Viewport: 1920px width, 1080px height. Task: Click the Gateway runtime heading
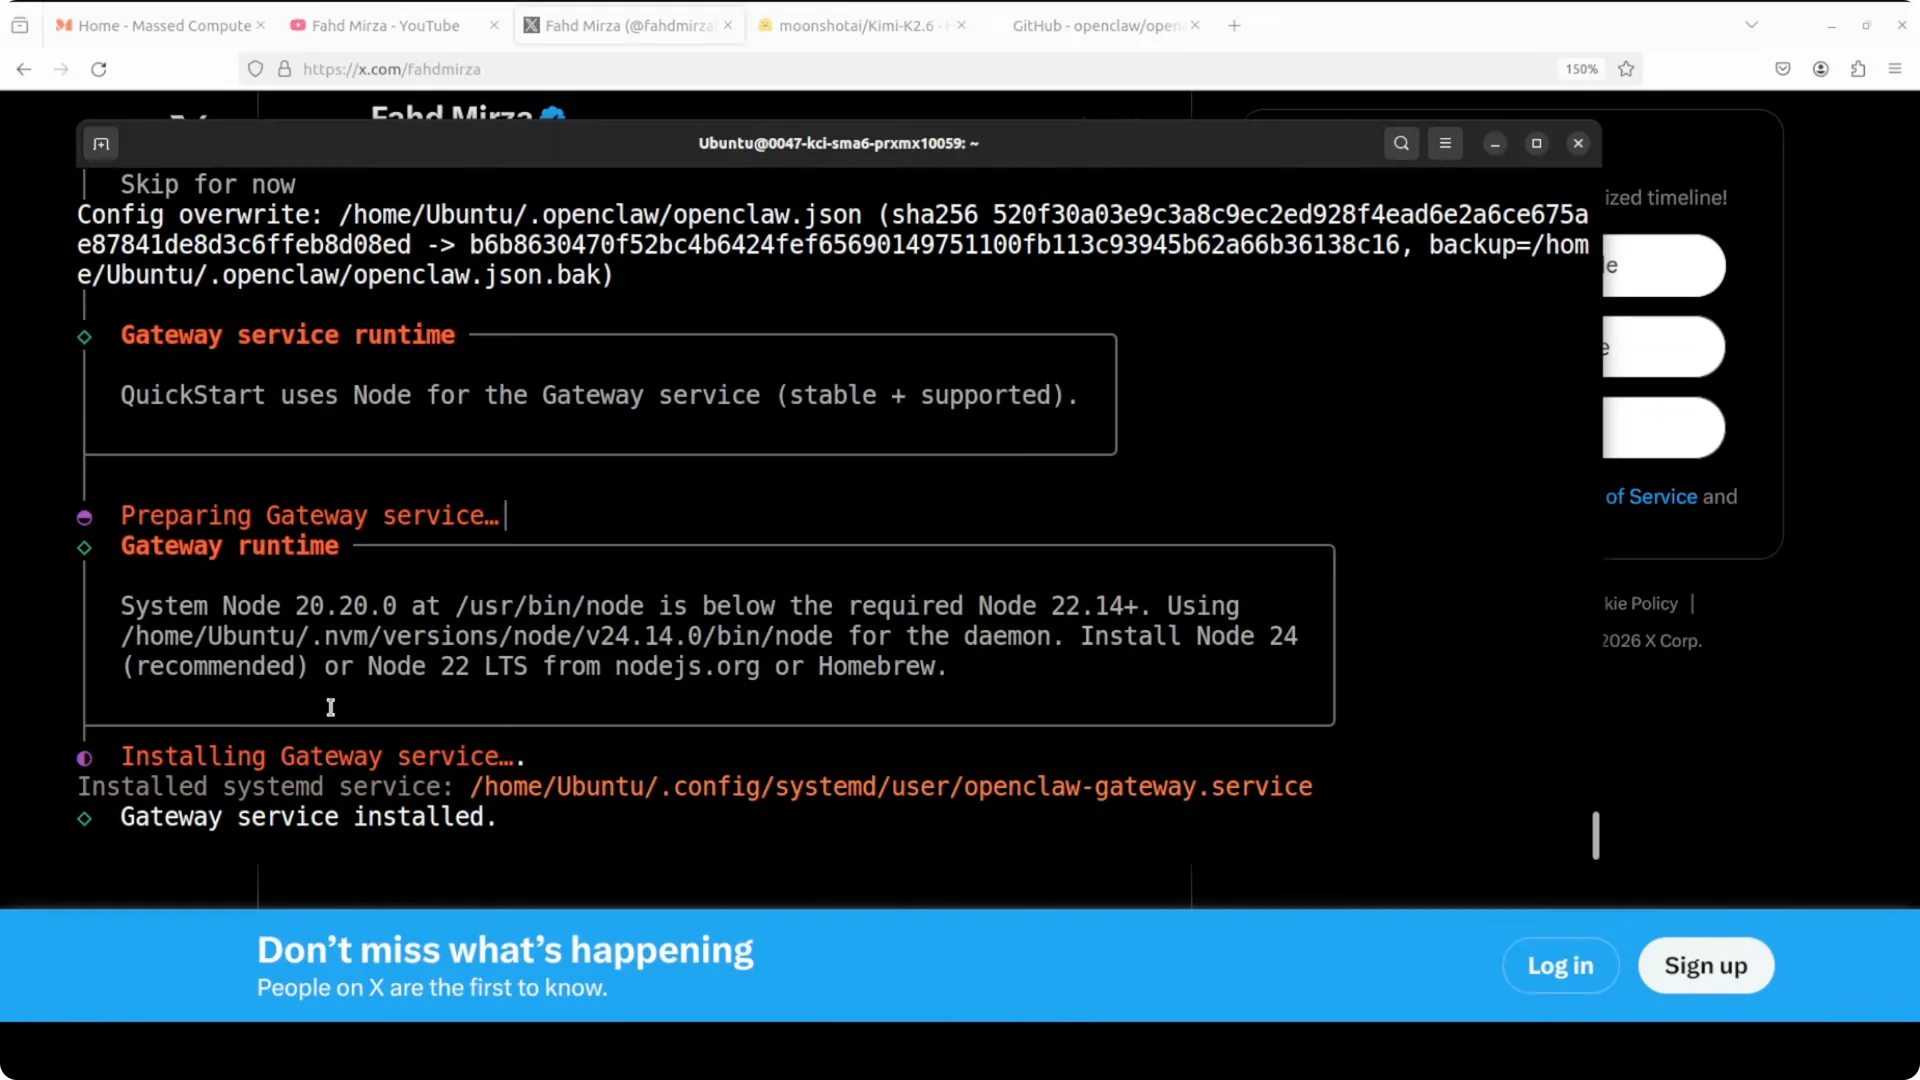(x=229, y=546)
